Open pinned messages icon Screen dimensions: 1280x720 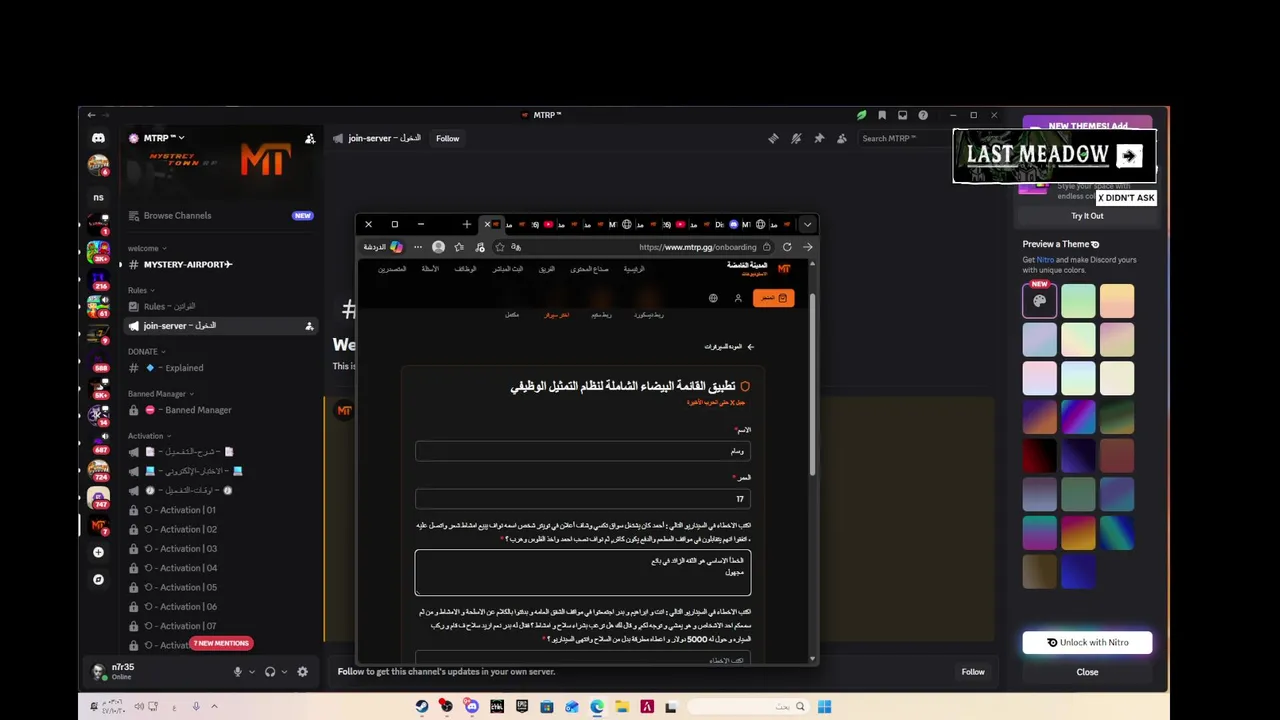point(819,138)
